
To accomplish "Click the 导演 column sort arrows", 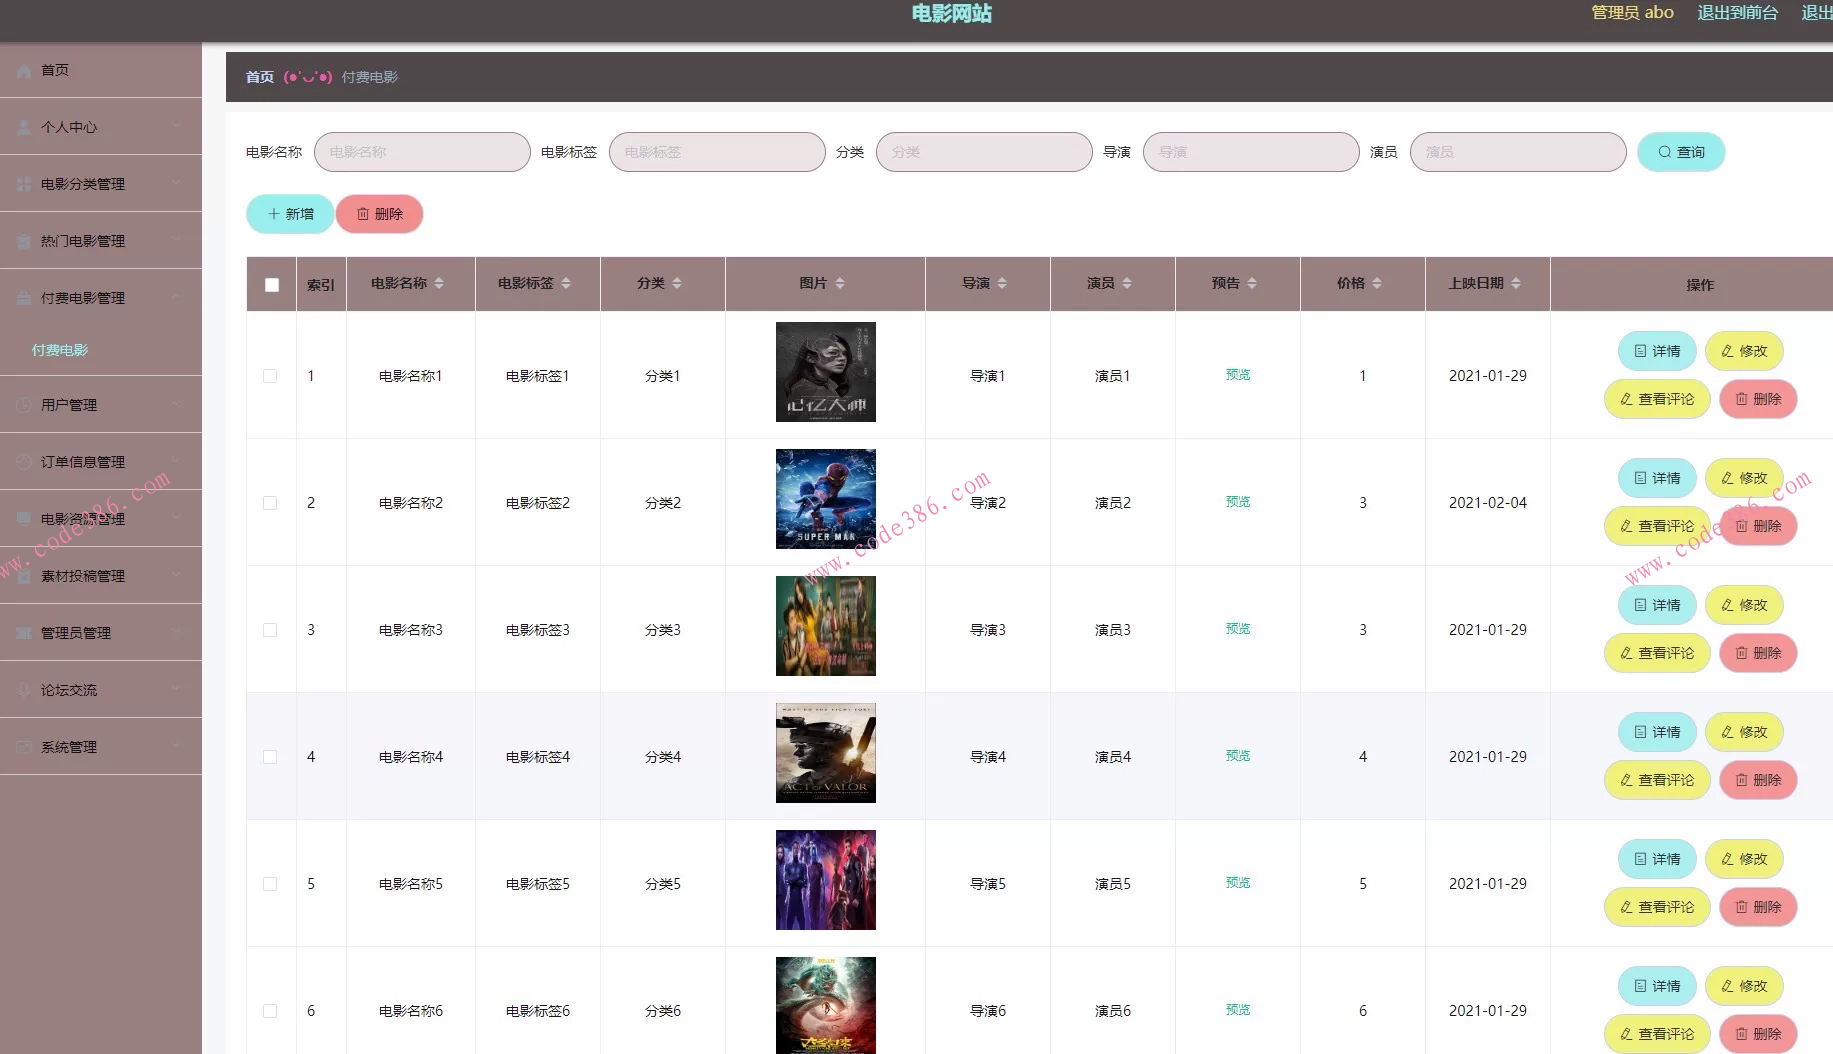I will 1002,284.
